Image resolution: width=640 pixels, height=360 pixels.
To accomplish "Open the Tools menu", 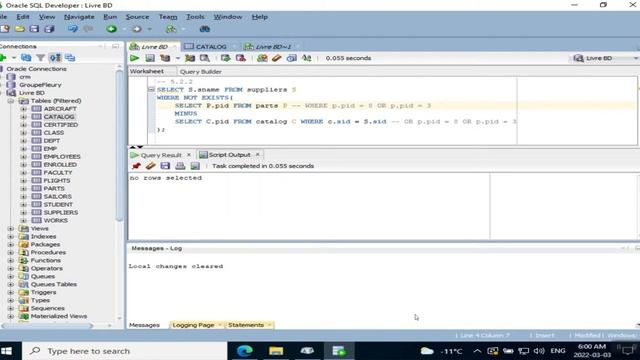I will pos(195,17).
